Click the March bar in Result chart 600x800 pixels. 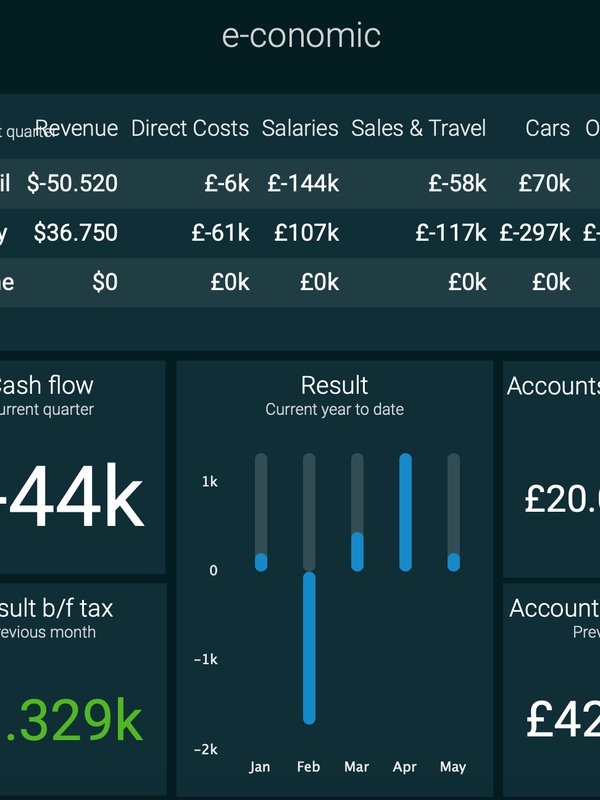tap(357, 551)
